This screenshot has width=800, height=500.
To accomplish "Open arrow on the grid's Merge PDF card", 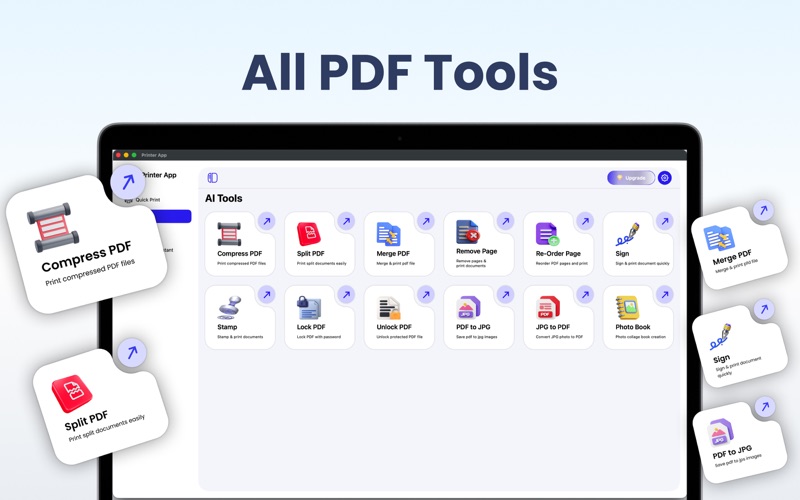I will click(426, 221).
